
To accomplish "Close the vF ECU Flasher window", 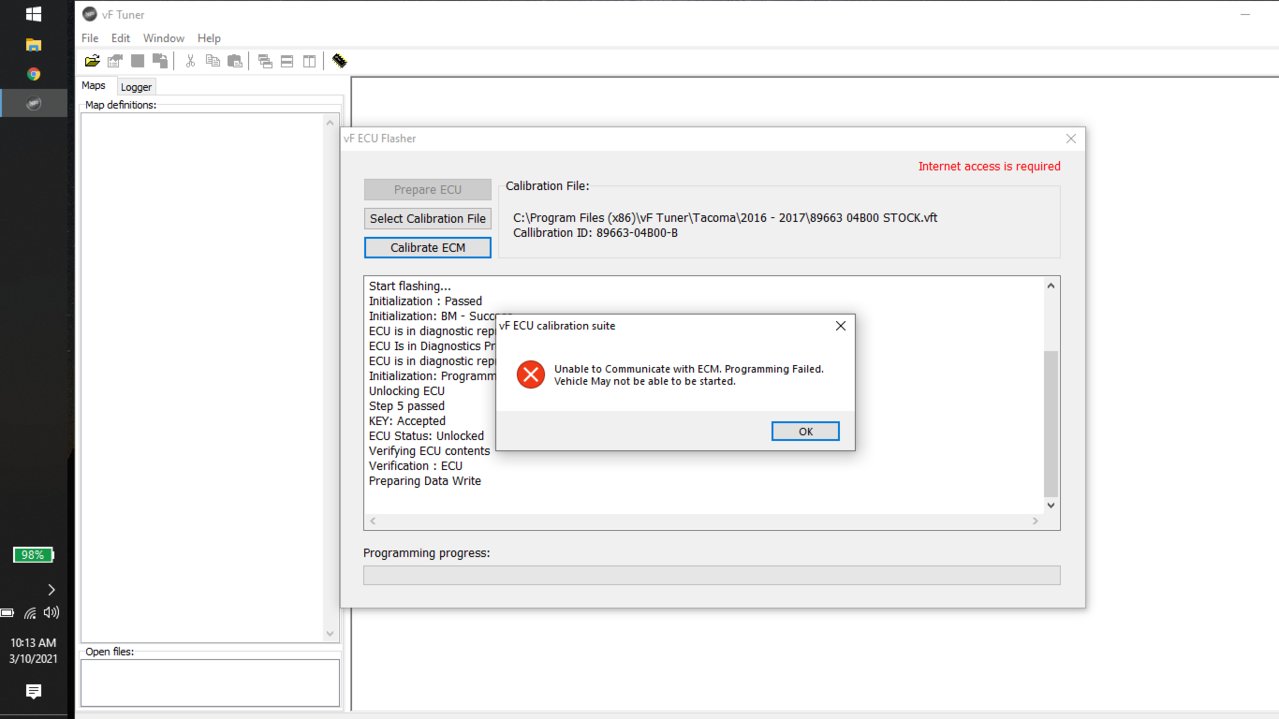I will coord(1071,139).
